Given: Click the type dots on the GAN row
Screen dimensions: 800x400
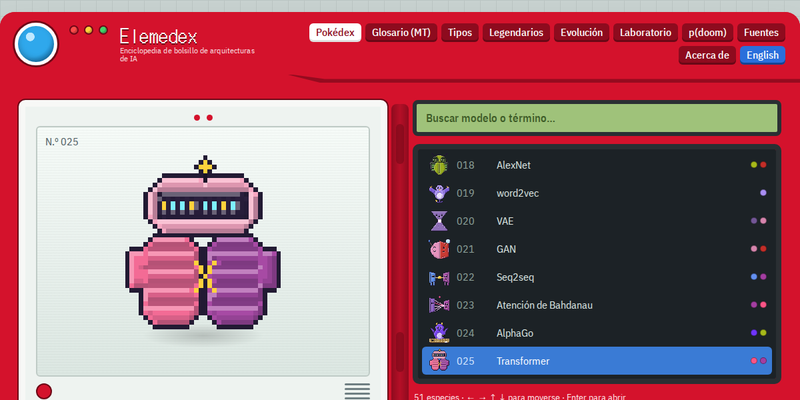Looking at the screenshot, I should coord(759,249).
